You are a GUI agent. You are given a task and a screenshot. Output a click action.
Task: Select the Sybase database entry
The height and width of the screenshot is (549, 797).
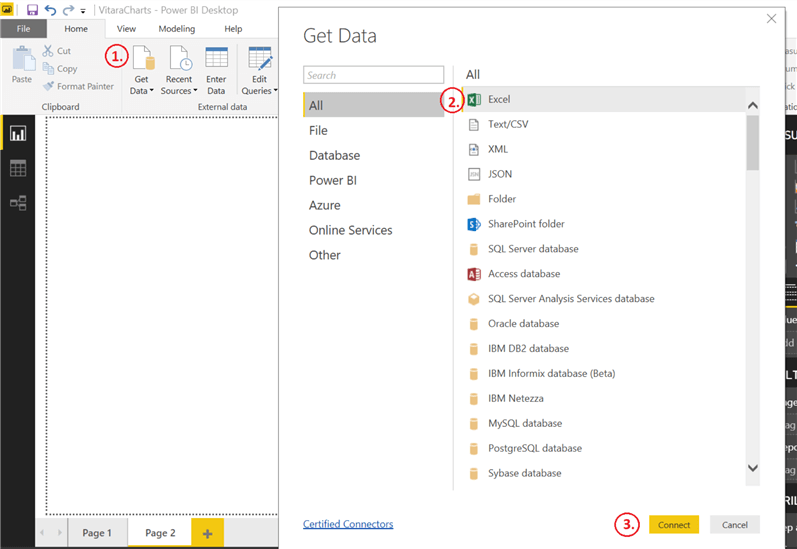point(604,473)
